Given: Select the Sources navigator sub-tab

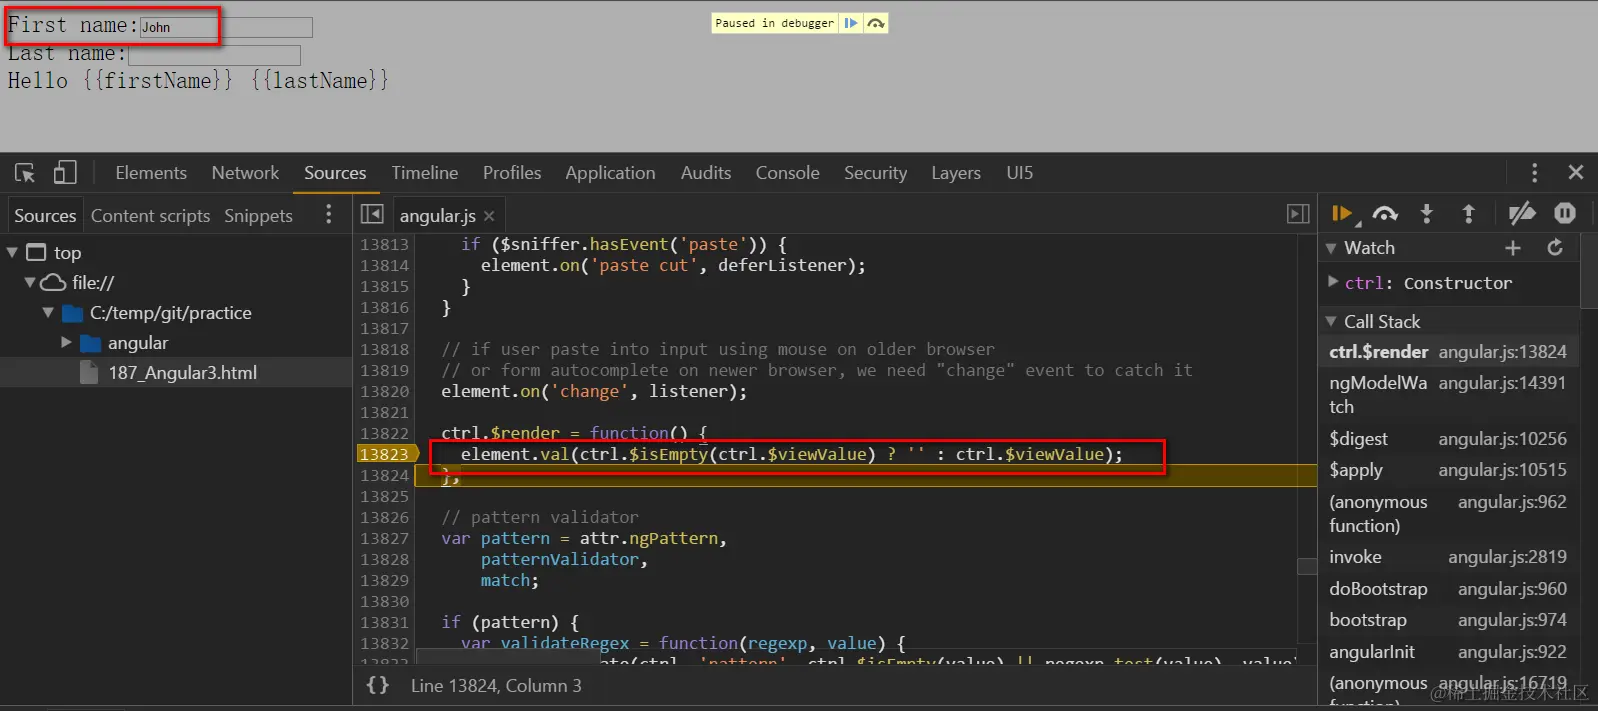Looking at the screenshot, I should pos(45,215).
